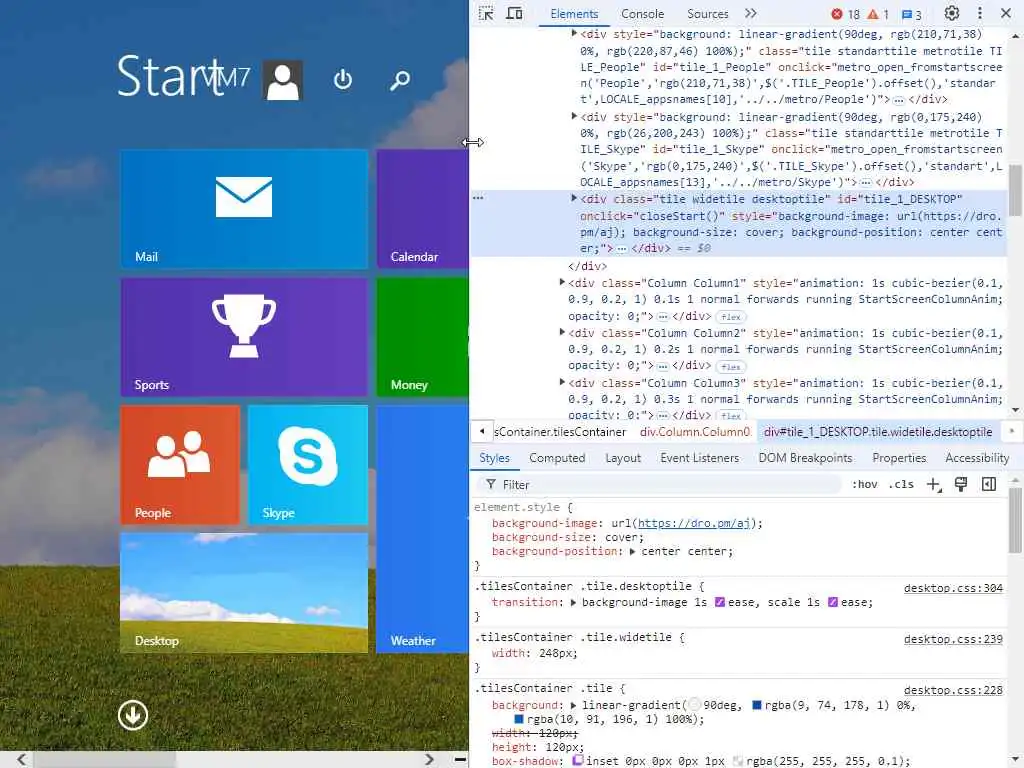This screenshot has width=1024, height=768.
Task: Close the DevTools panel
Action: (x=1006, y=13)
